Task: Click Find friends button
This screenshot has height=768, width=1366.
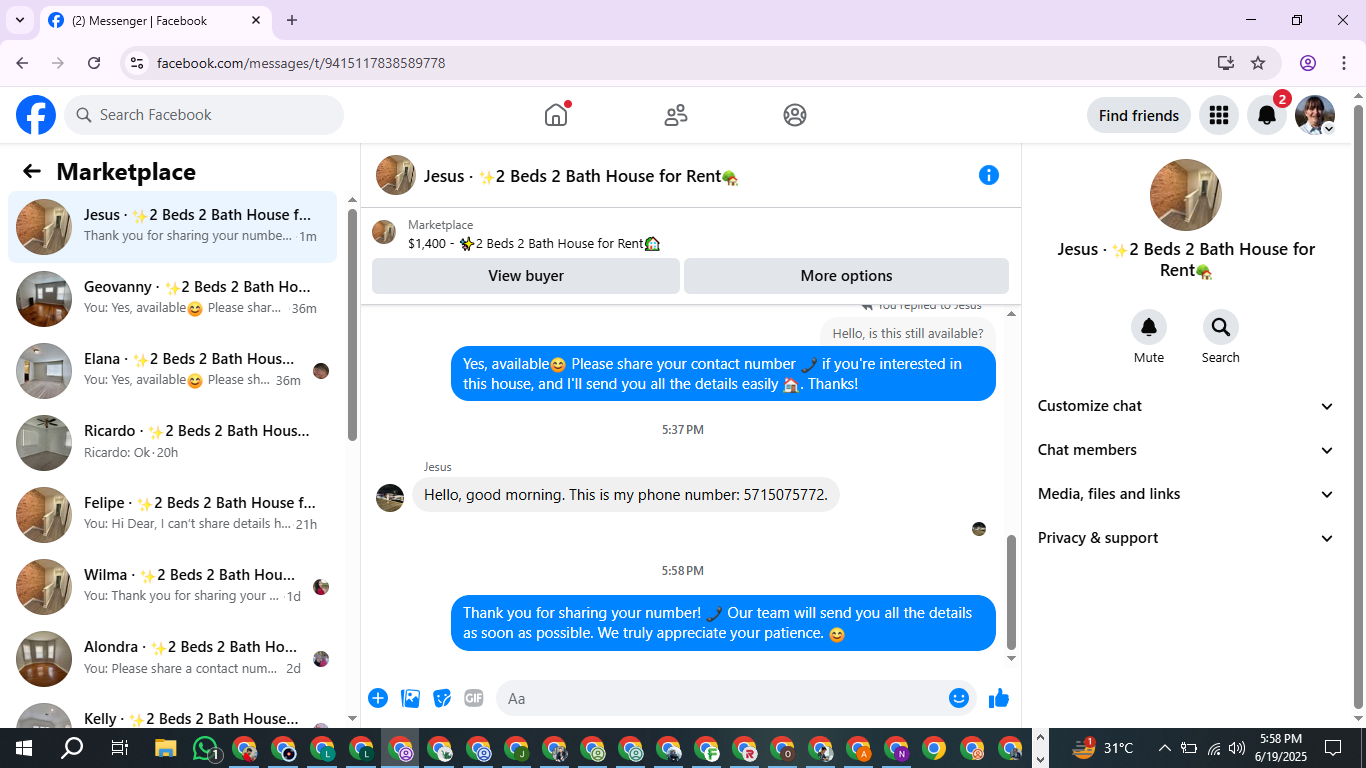Action: (1139, 115)
